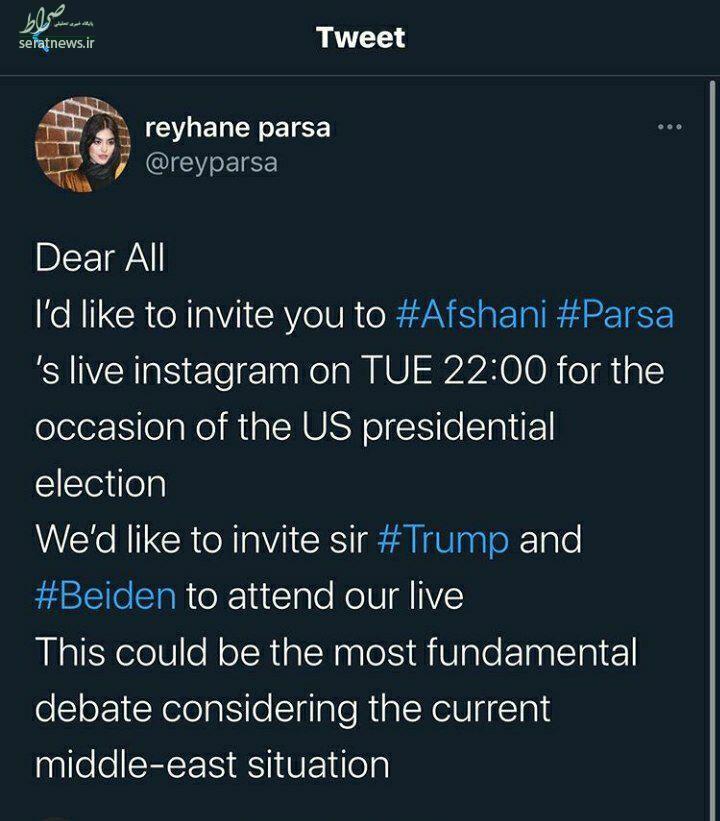The width and height of the screenshot is (720, 821).
Task: Open reyhane parsa's profile avatar
Action: tap(83, 145)
